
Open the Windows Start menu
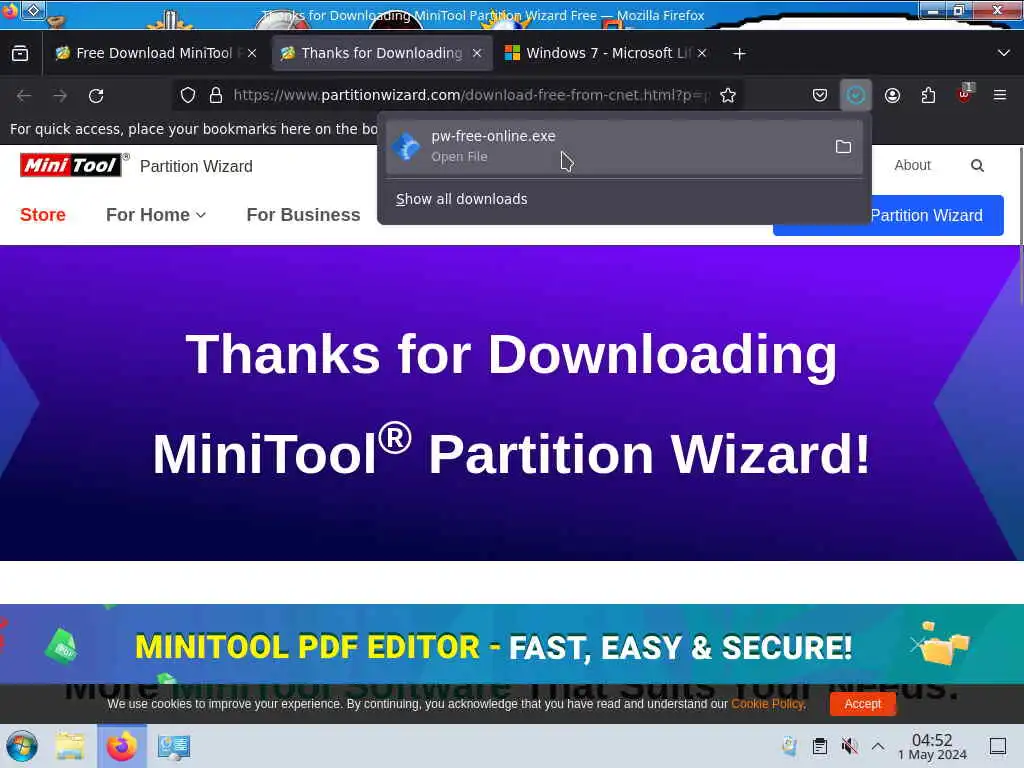pos(22,746)
